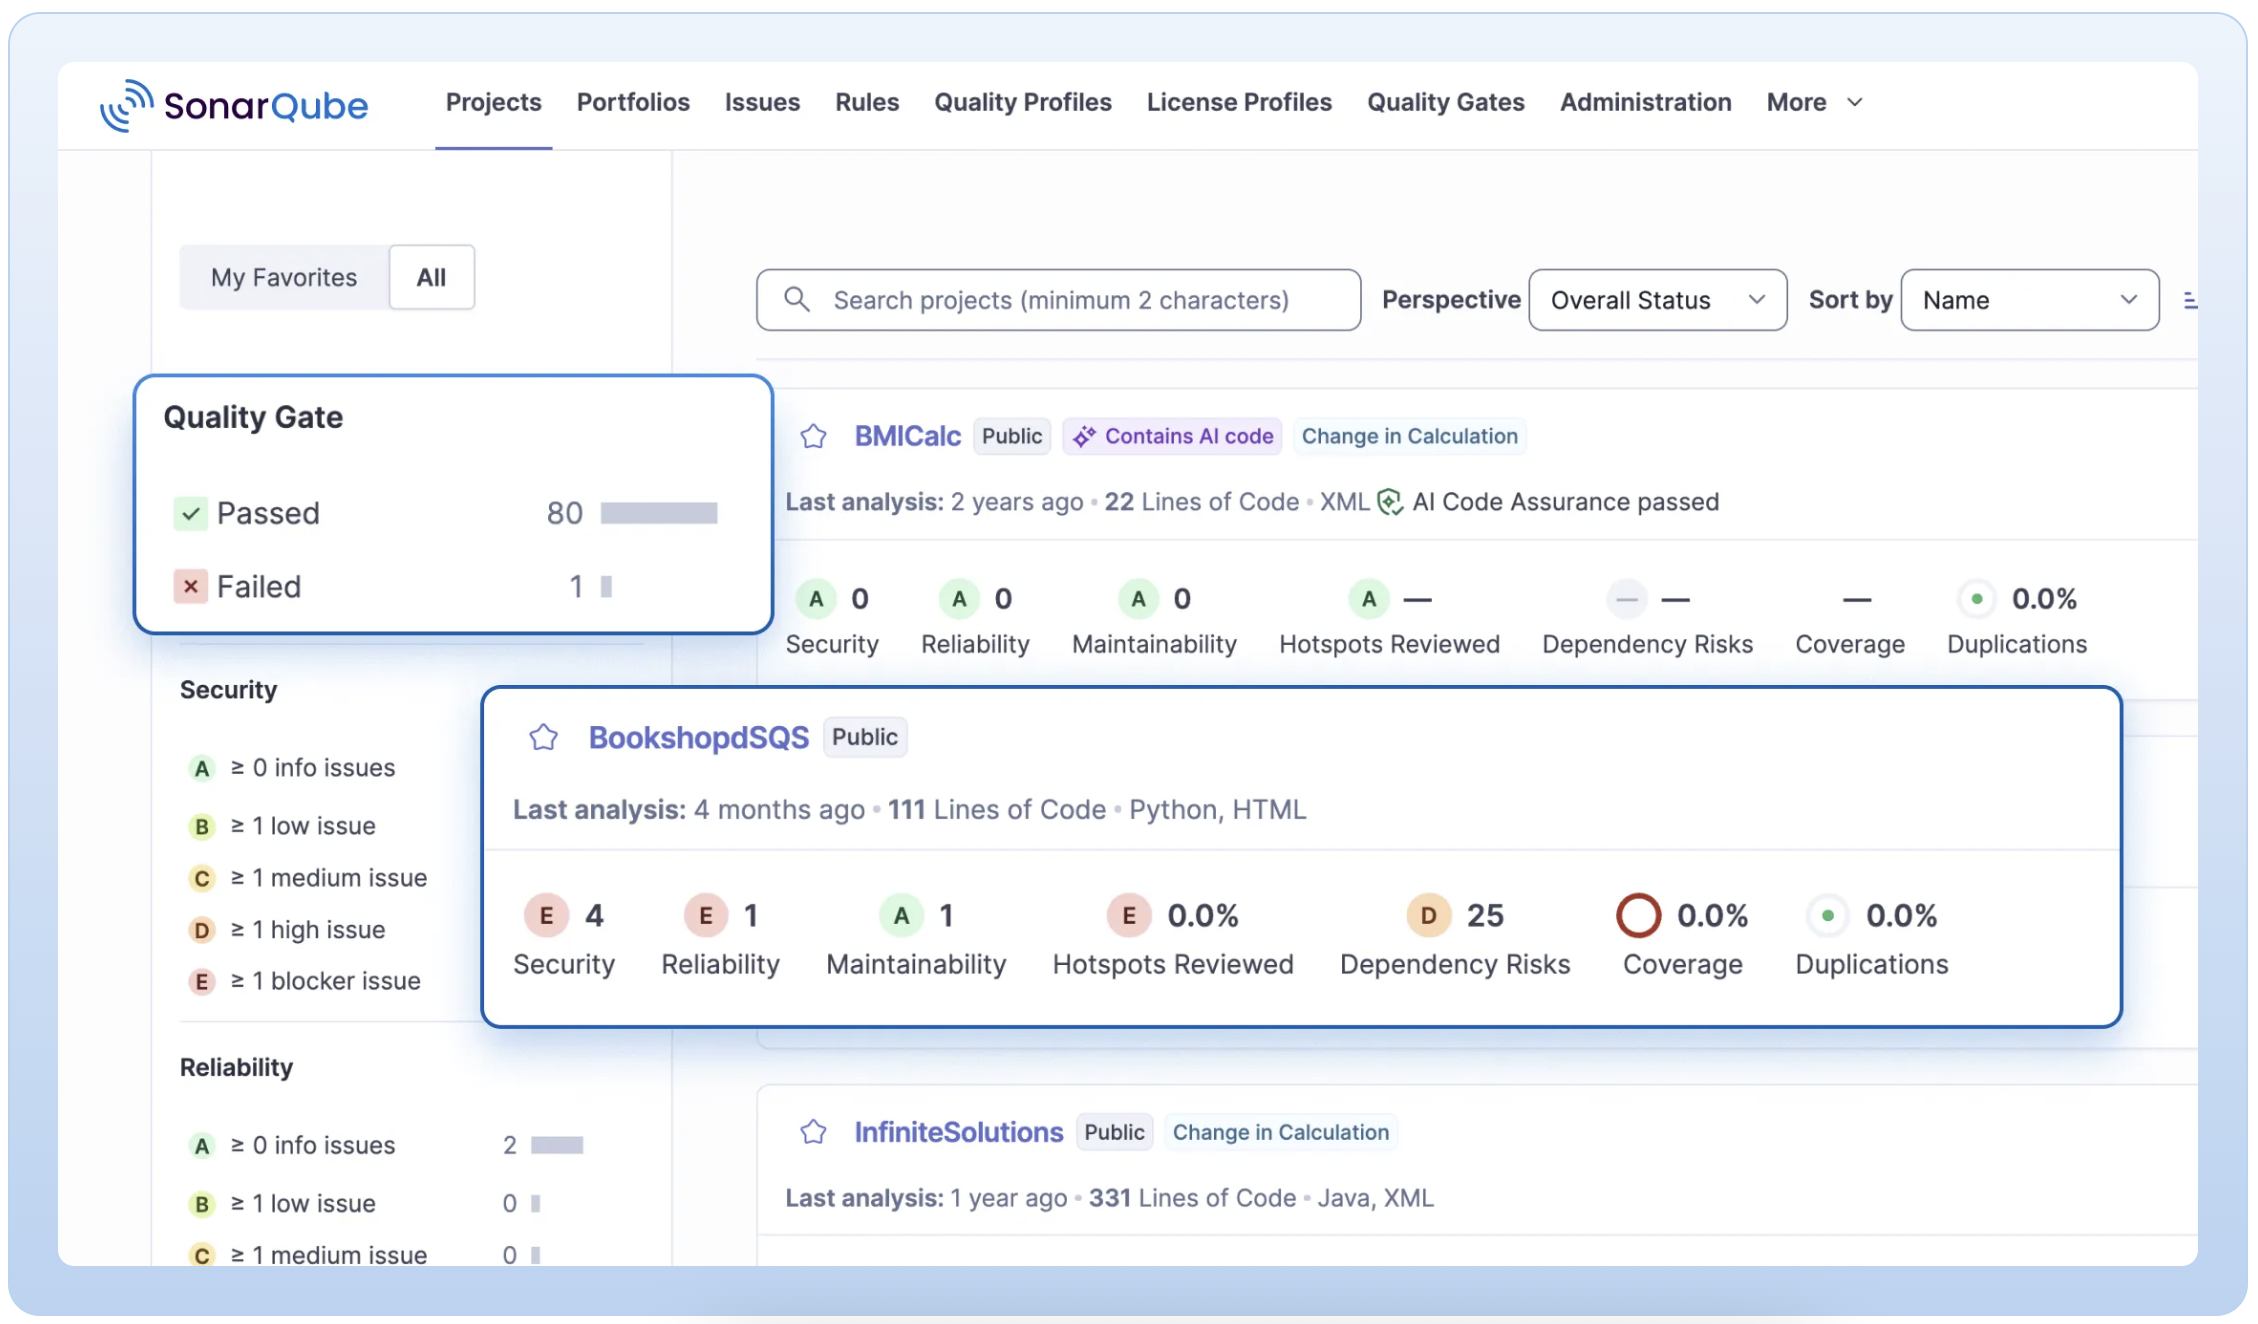Click BookshopdSQS Dependency Risks value 25

coord(1485,915)
